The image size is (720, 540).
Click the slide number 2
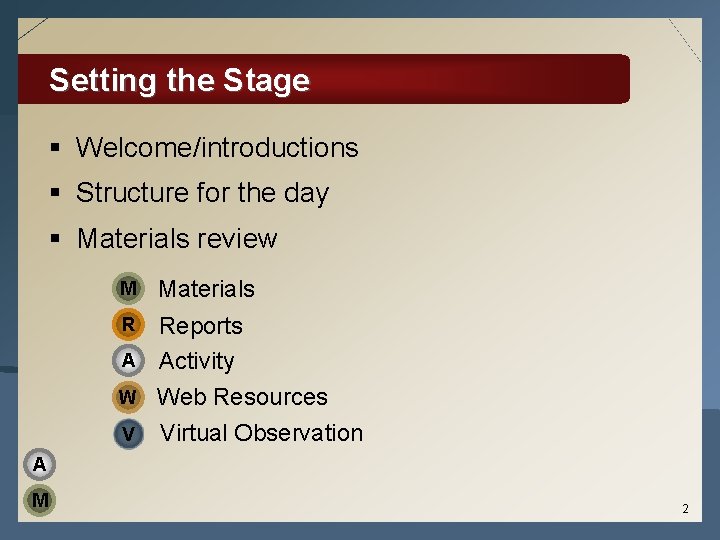tap(685, 509)
